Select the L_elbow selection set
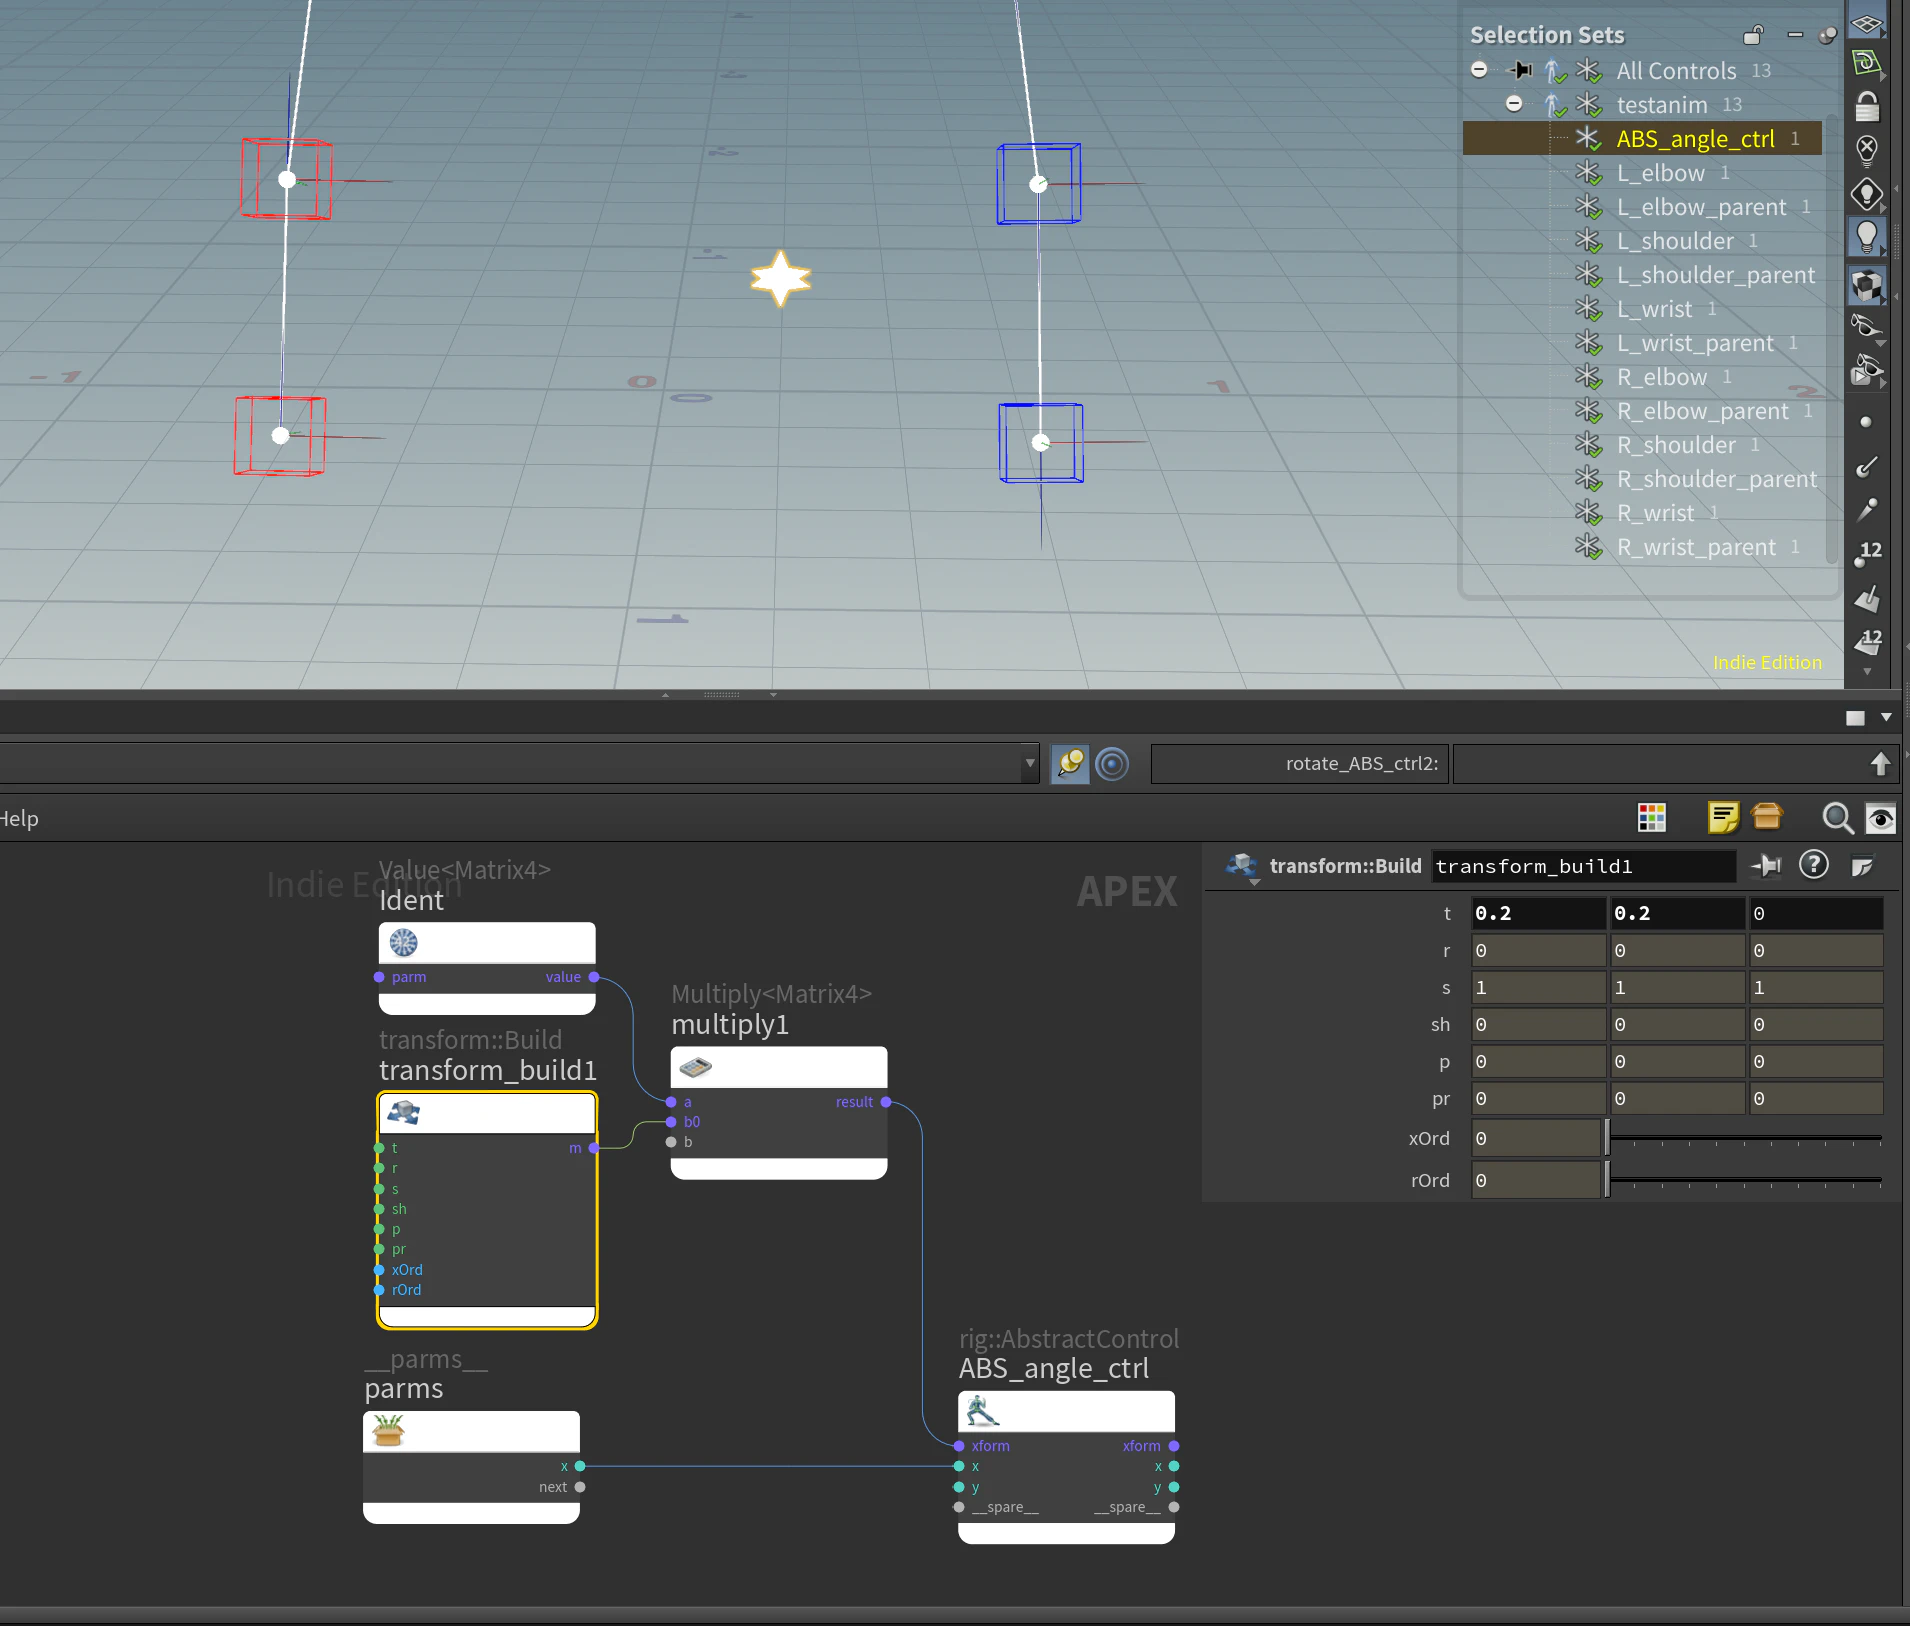 [x=1660, y=173]
